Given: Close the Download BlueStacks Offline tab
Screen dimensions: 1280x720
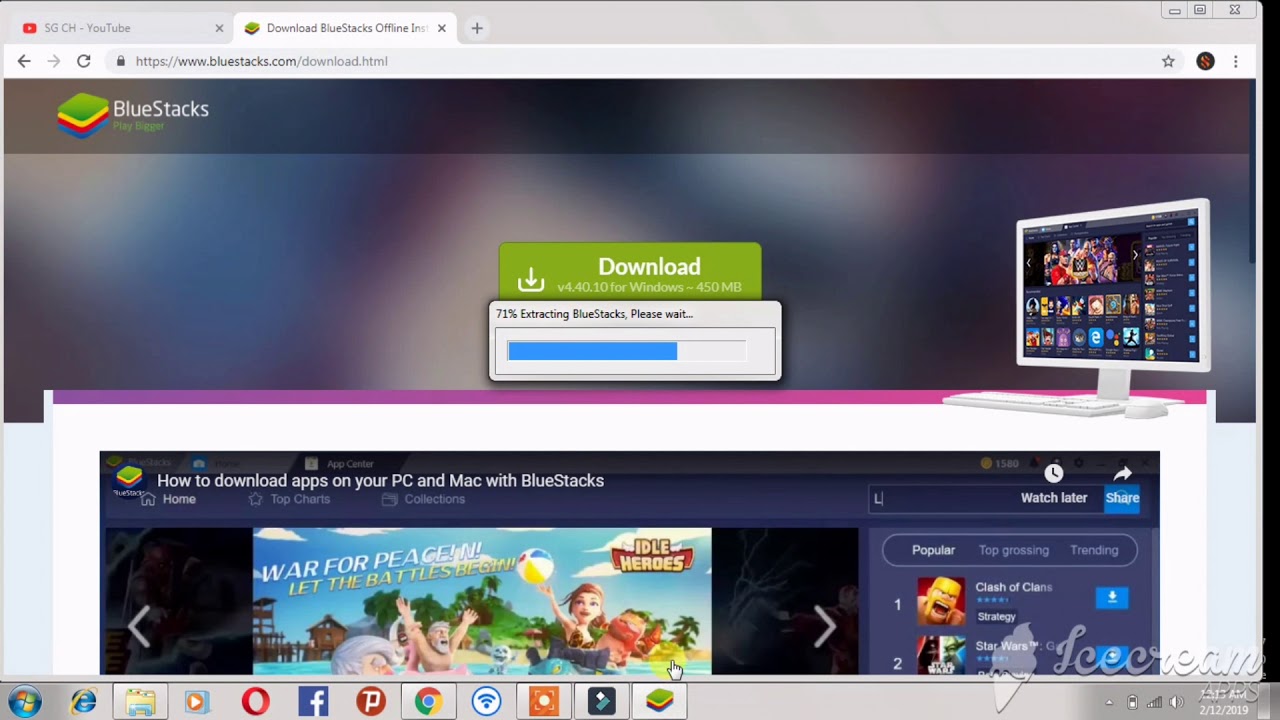Looking at the screenshot, I should pyautogui.click(x=442, y=28).
